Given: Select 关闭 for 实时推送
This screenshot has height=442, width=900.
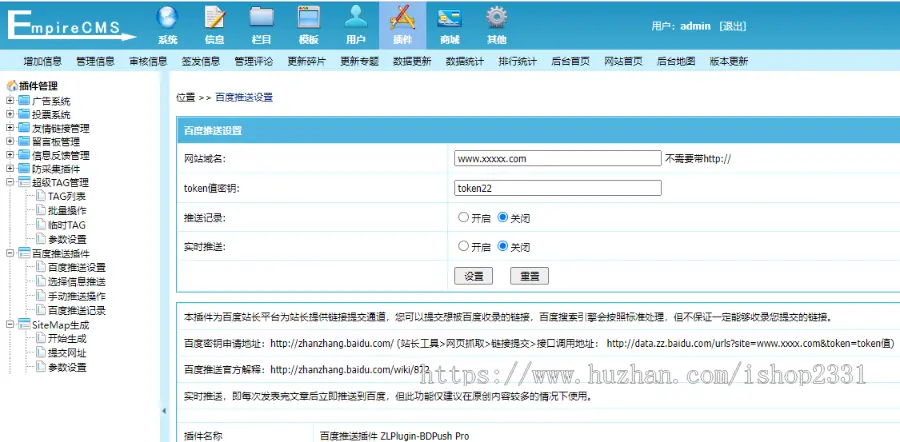Looking at the screenshot, I should coord(503,246).
